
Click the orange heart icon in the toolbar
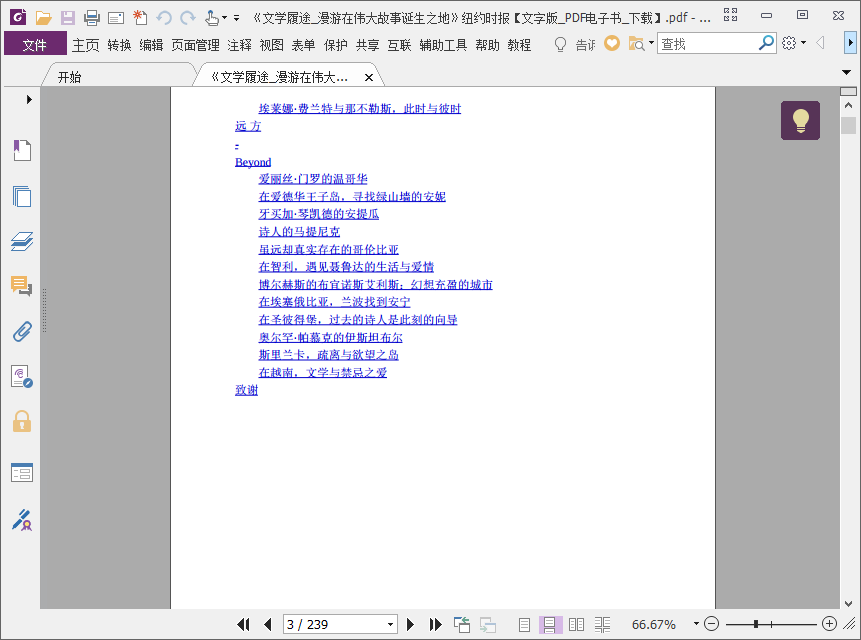(612, 43)
